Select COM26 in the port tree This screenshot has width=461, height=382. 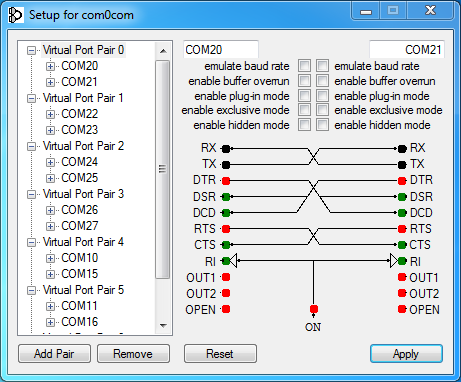point(80,210)
